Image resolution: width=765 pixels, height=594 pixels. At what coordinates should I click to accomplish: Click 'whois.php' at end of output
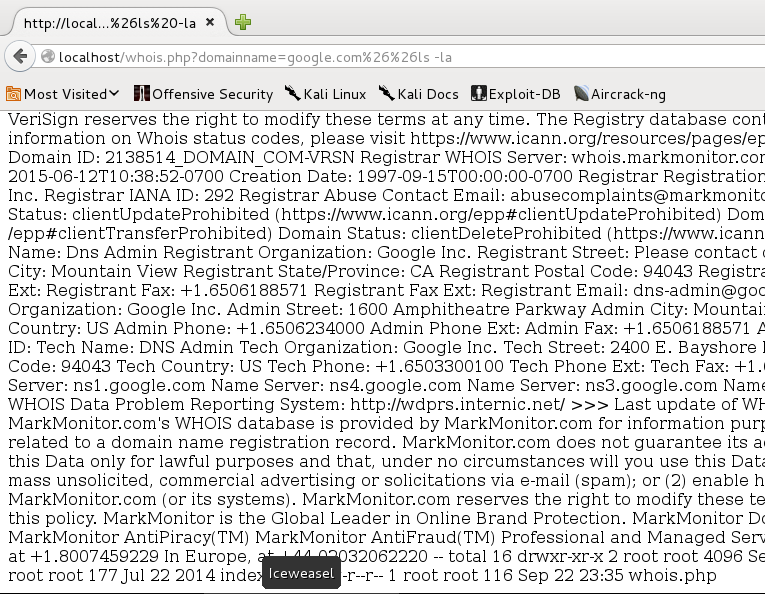672,575
